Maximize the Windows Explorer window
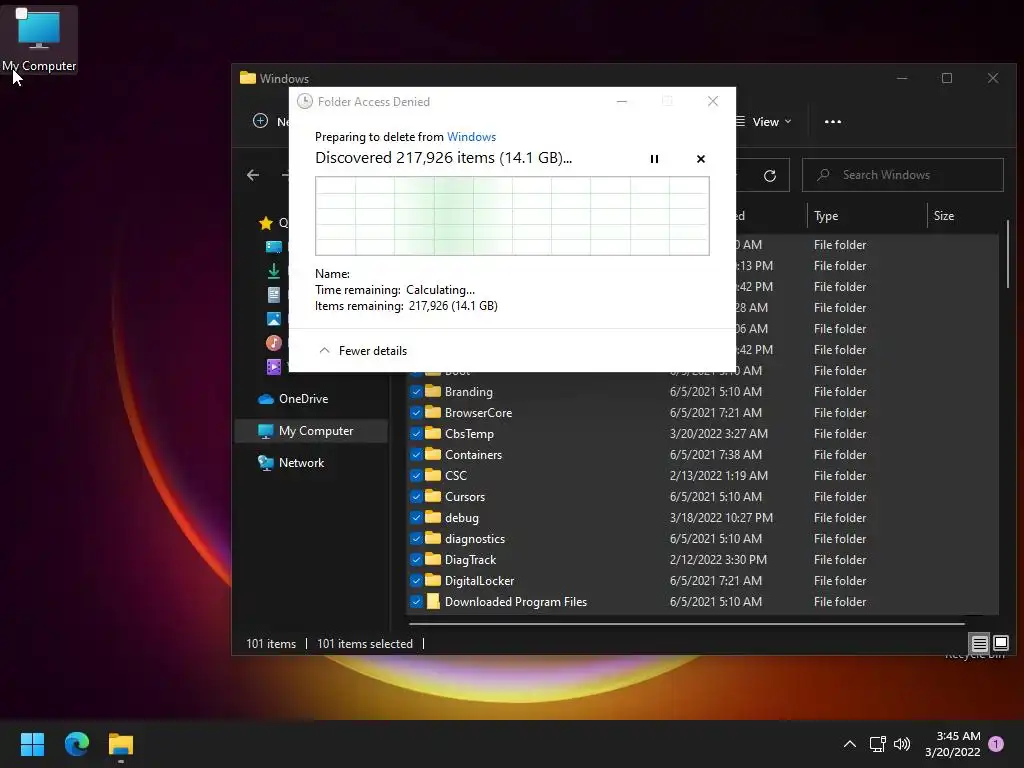 (x=947, y=78)
